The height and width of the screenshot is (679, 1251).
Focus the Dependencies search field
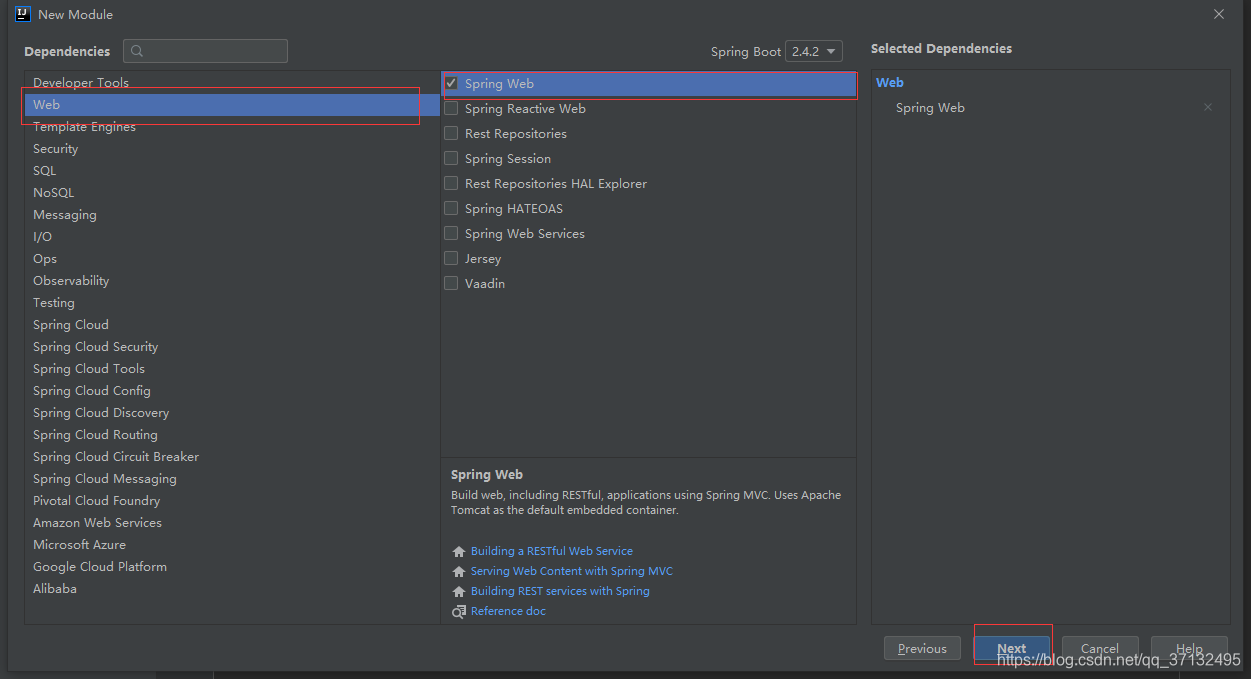(205, 51)
